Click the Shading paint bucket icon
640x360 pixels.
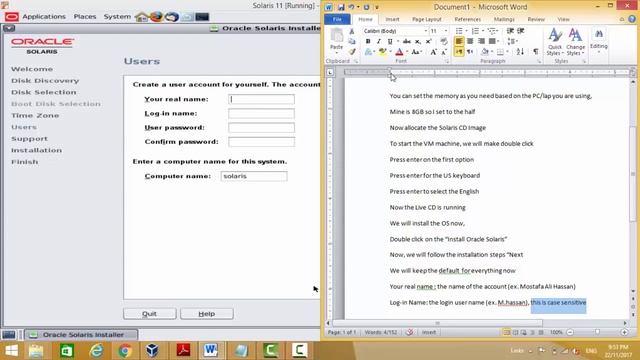(x=485, y=52)
